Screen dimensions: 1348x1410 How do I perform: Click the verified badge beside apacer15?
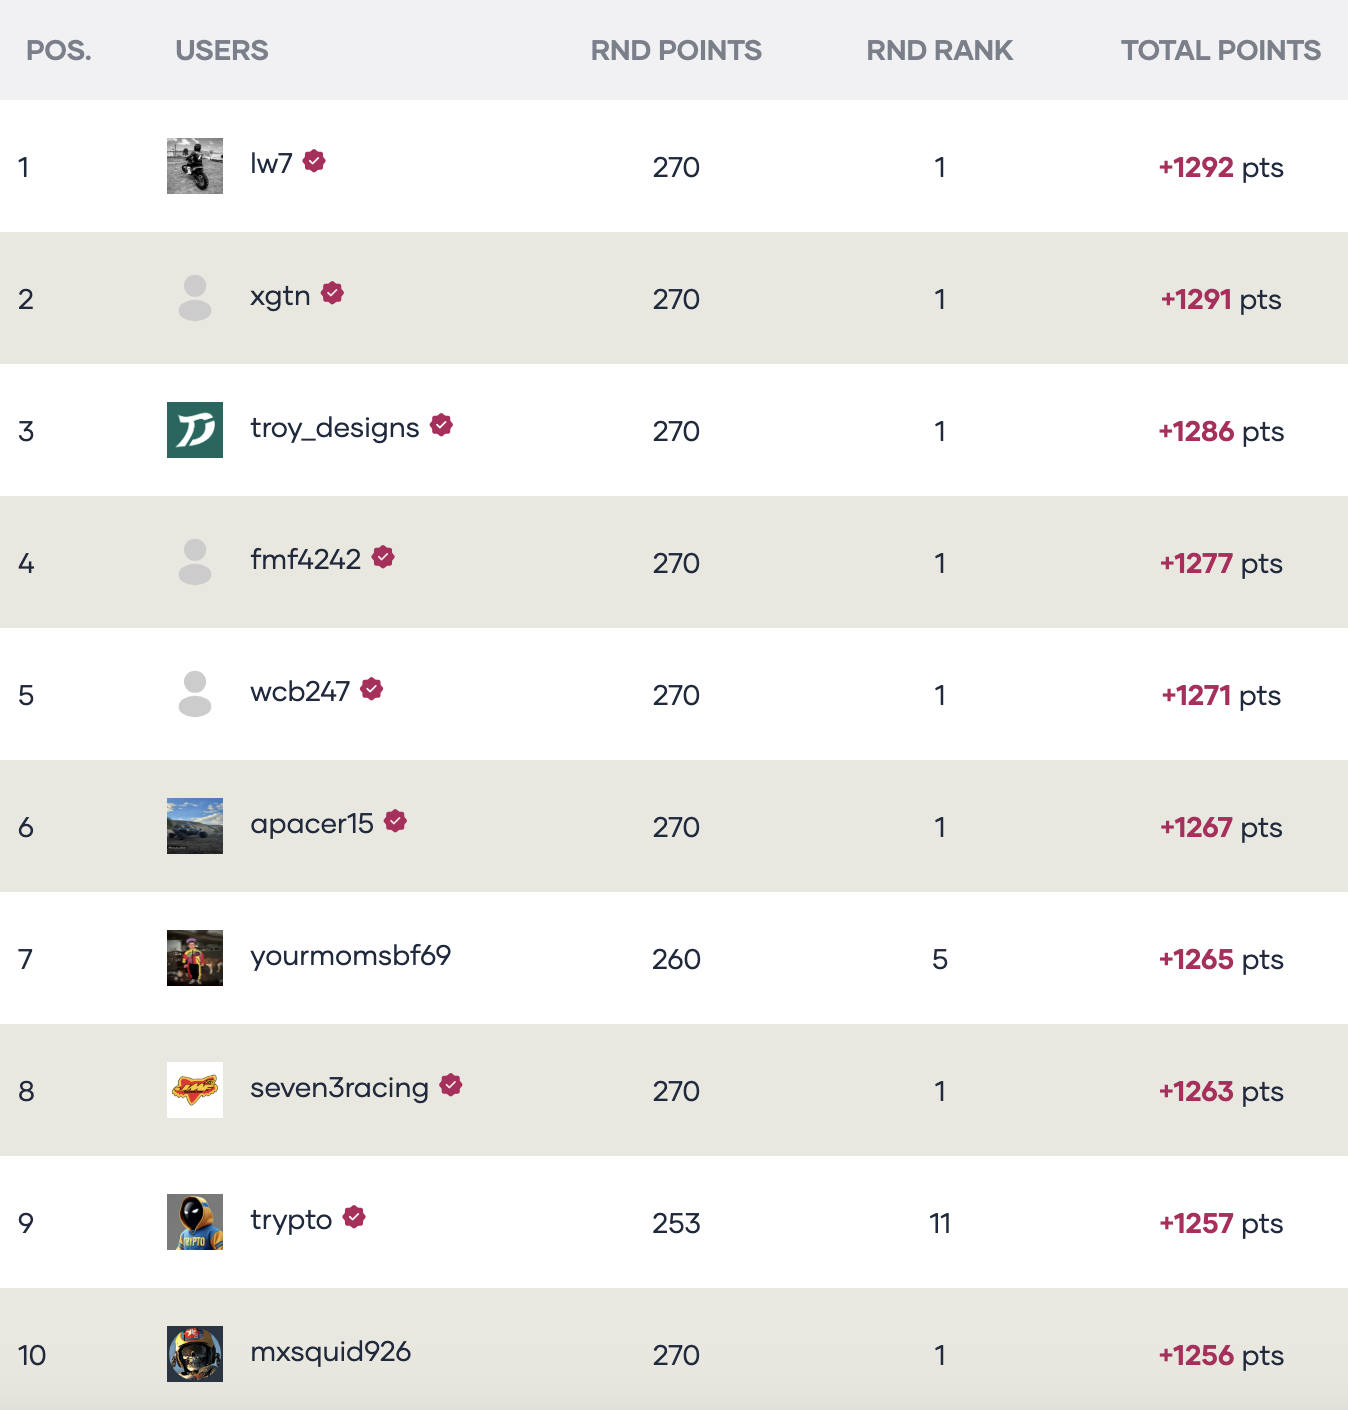click(x=396, y=821)
